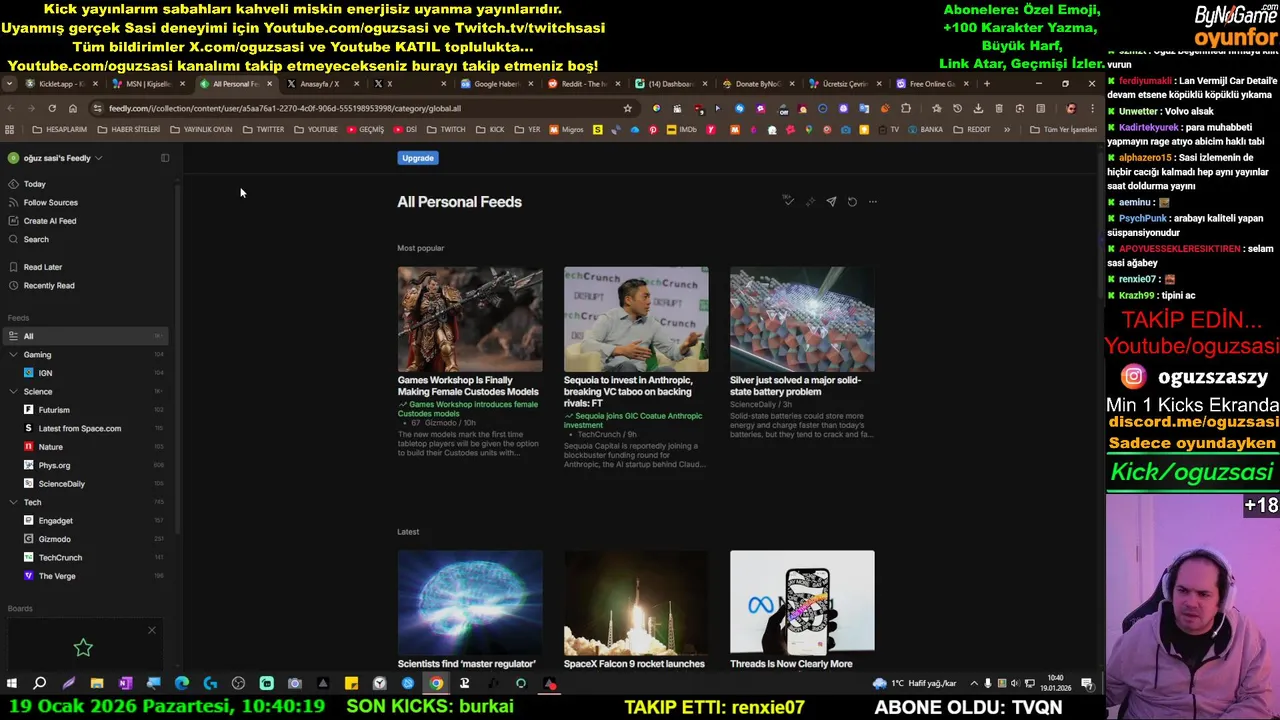Screen dimensions: 1280x720
Task: Go back in the browser
Action: [x=11, y=108]
